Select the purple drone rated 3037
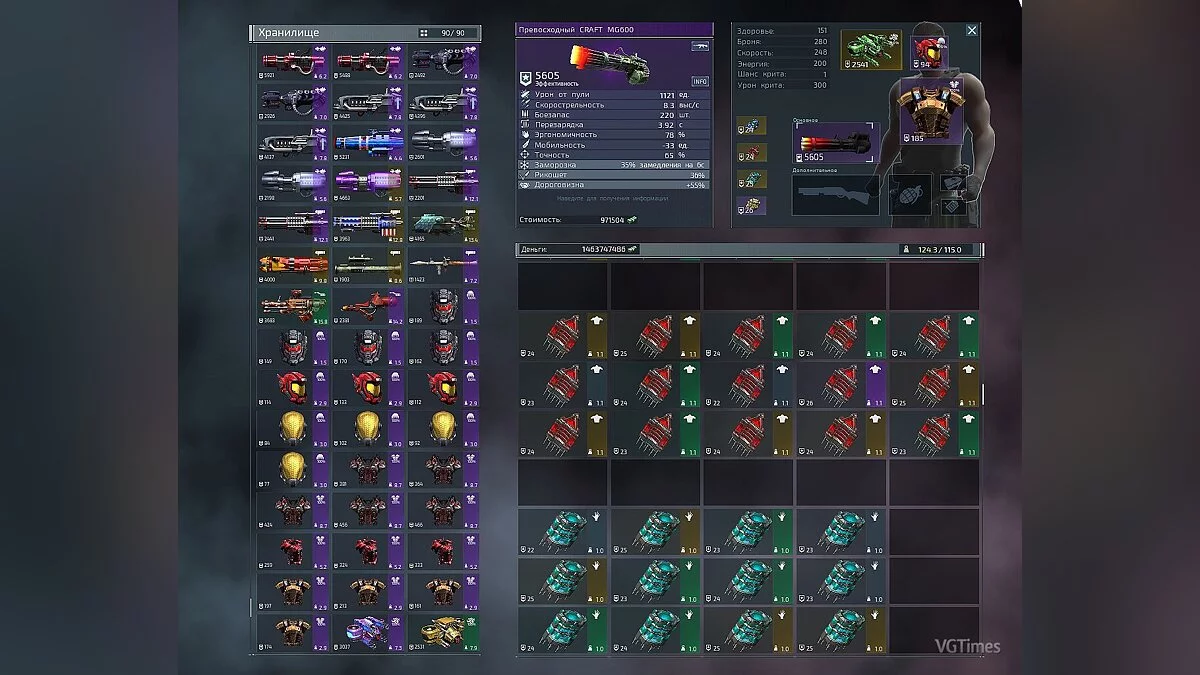The width and height of the screenshot is (1200, 675). pyautogui.click(x=368, y=629)
